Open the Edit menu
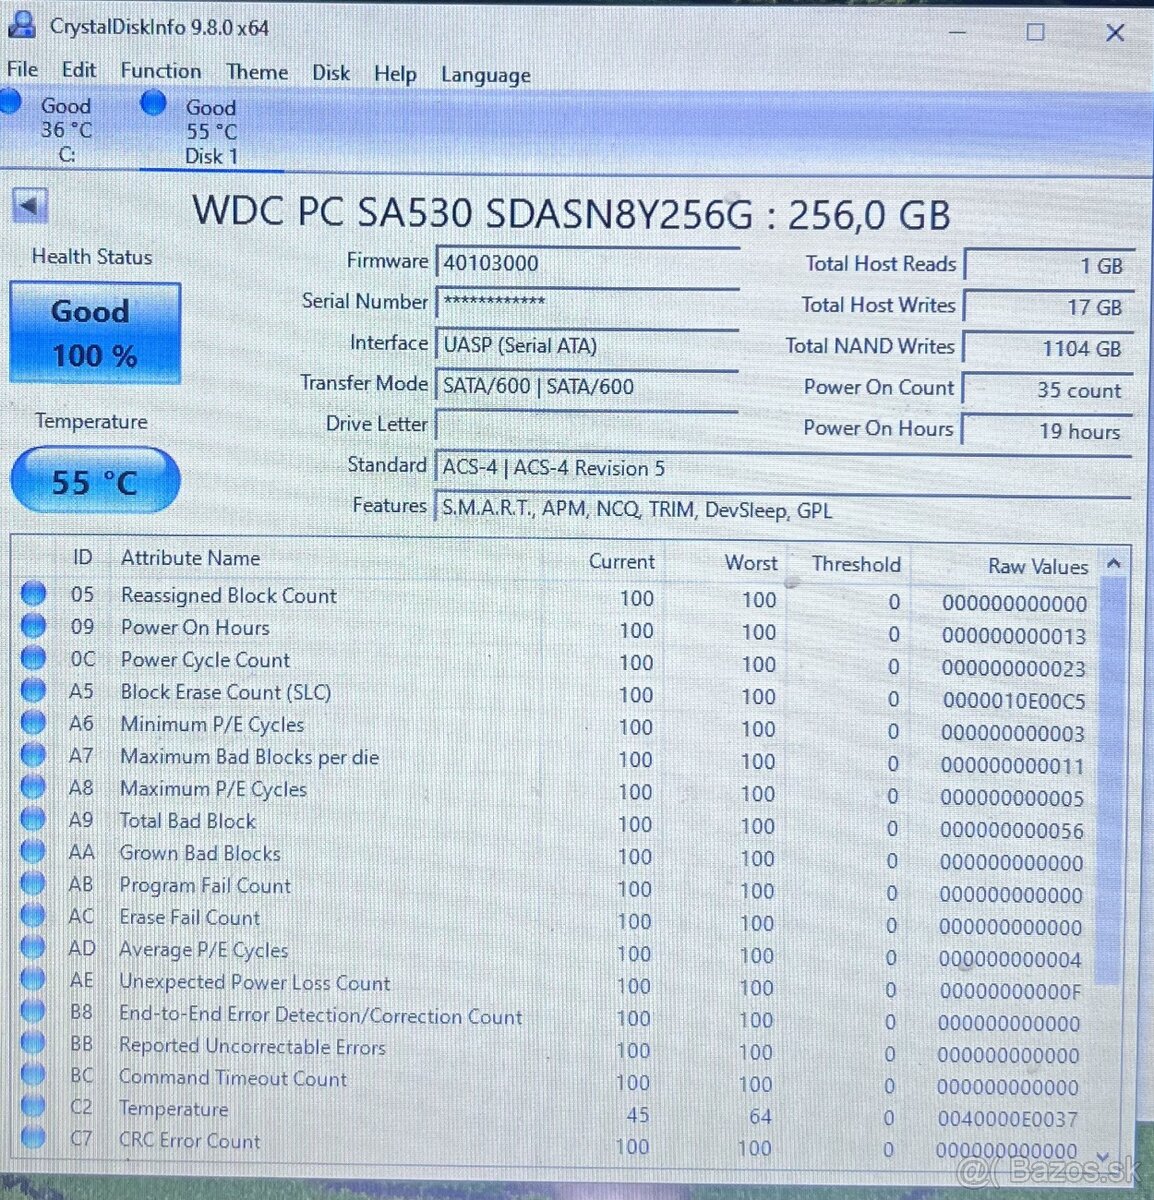Image resolution: width=1154 pixels, height=1200 pixels. (79, 70)
